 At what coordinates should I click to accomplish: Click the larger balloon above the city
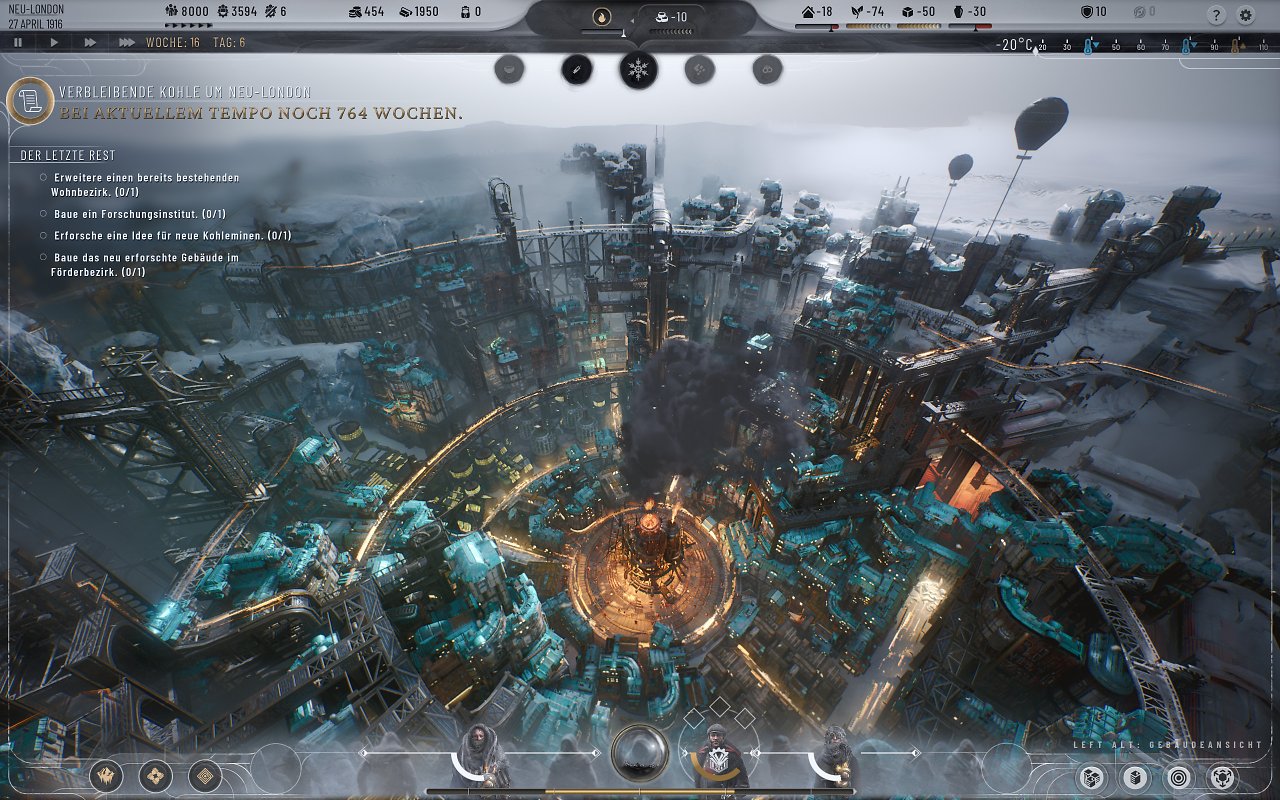1041,122
